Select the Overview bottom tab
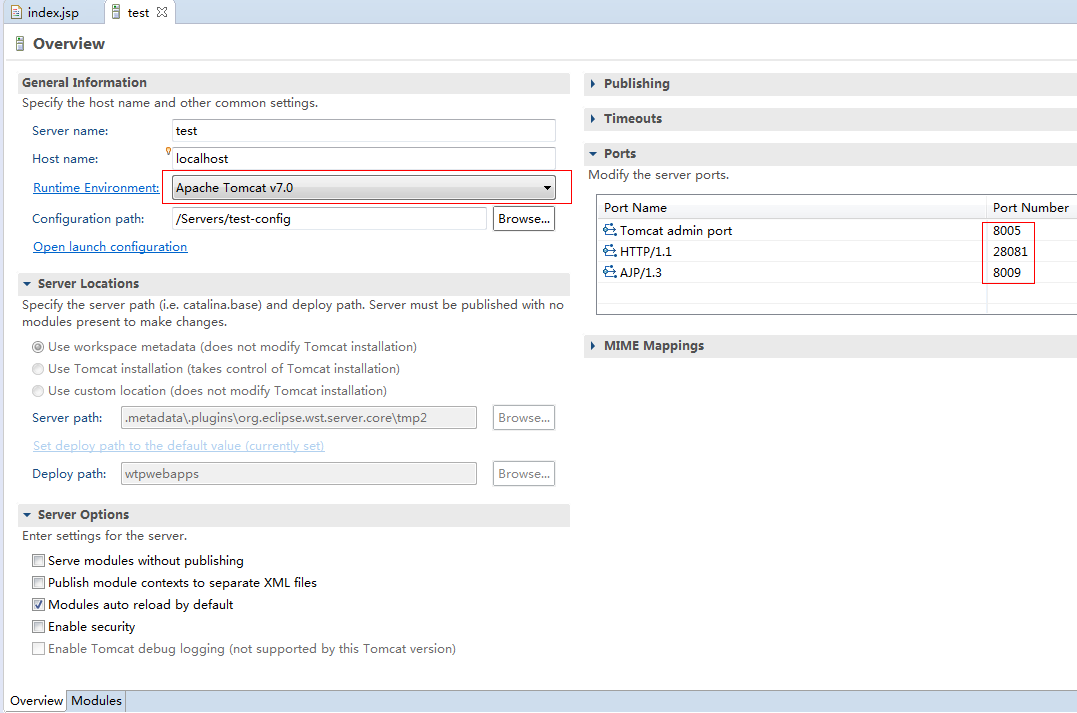 pos(36,701)
